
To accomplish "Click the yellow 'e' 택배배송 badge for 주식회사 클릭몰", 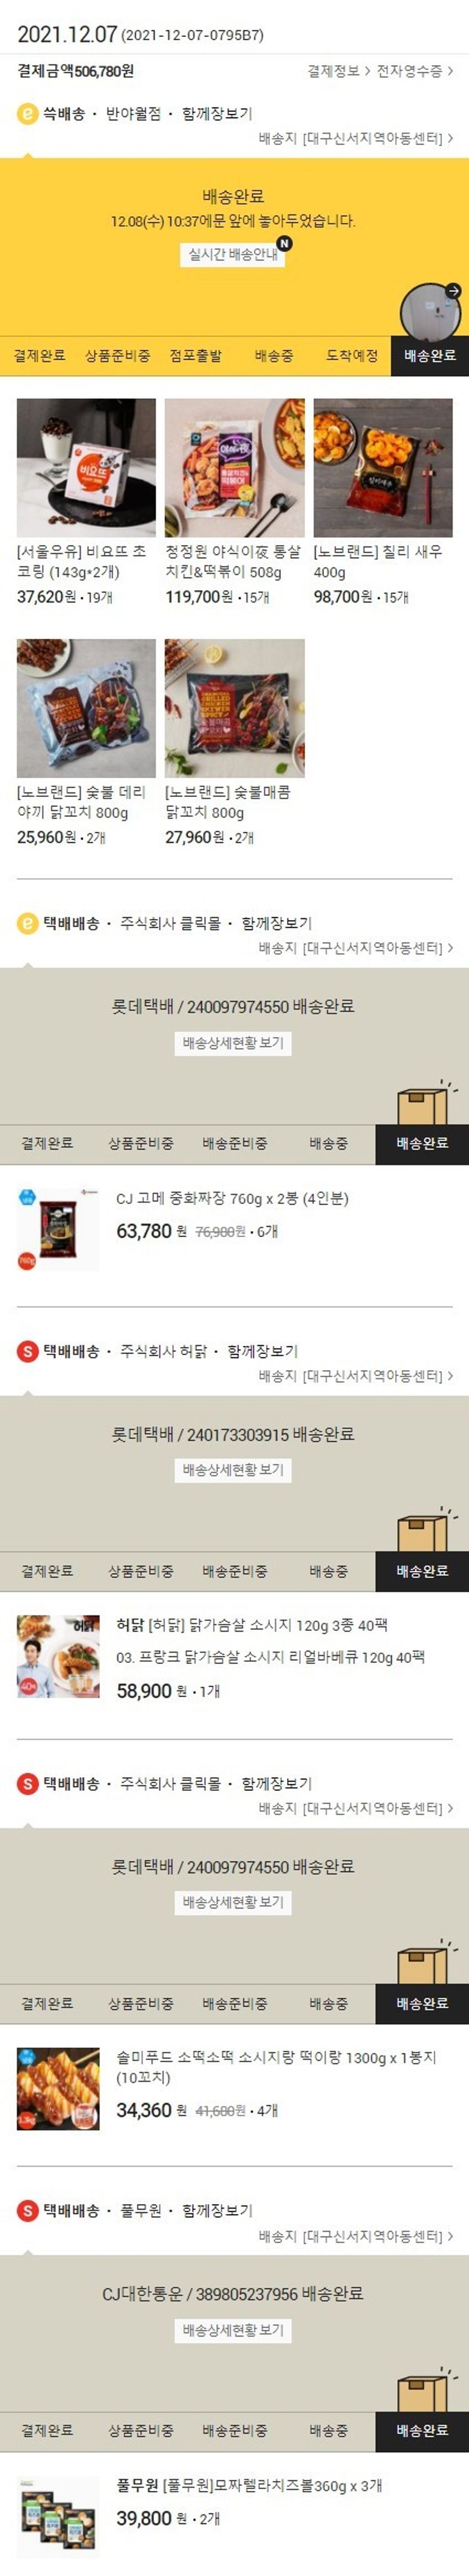I will [28, 923].
